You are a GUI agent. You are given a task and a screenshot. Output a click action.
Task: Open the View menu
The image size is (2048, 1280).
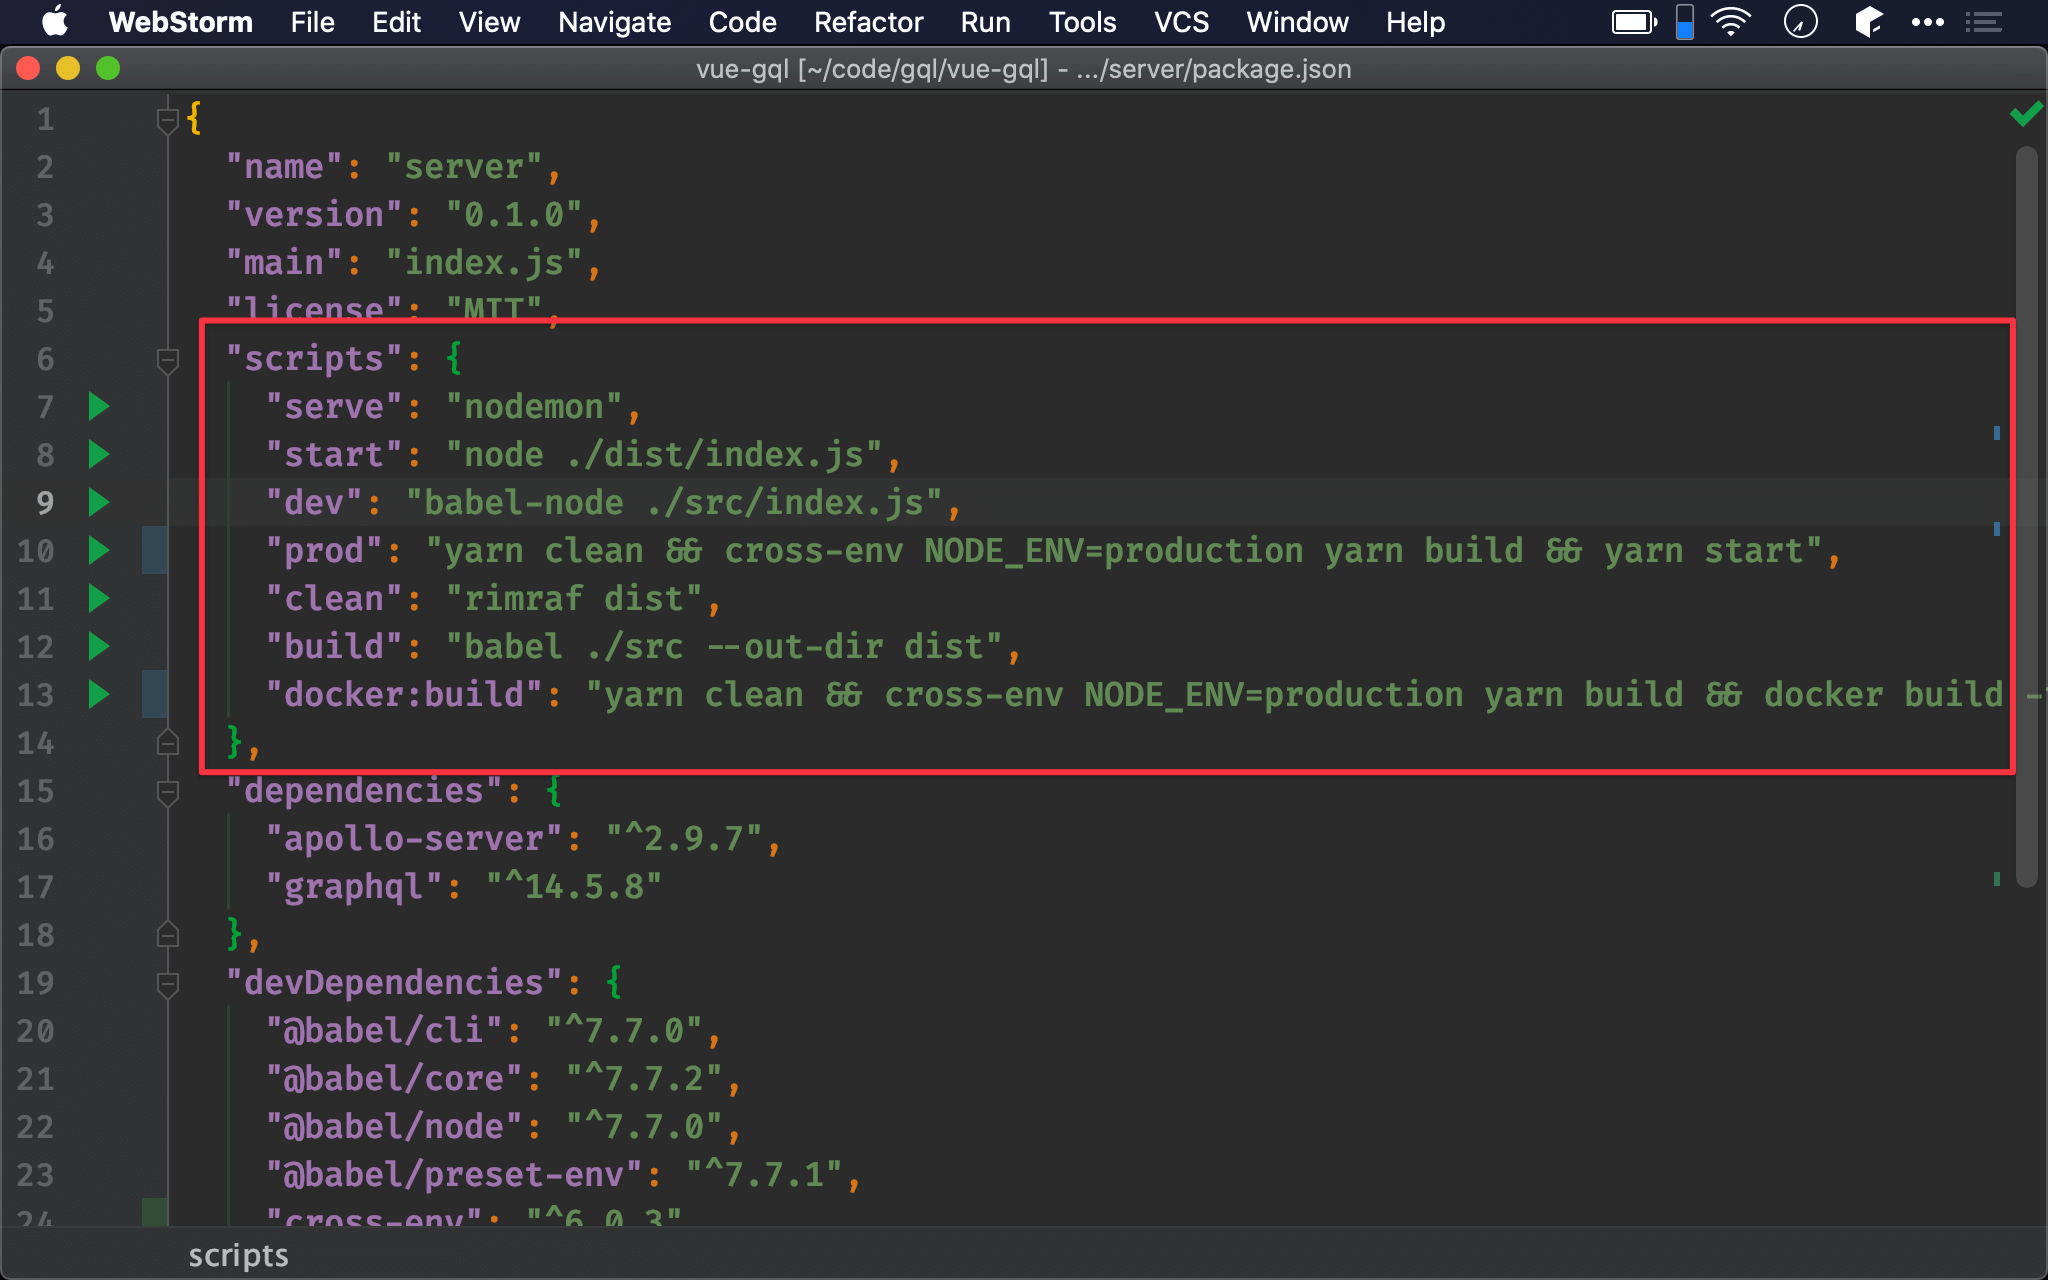pos(489,22)
